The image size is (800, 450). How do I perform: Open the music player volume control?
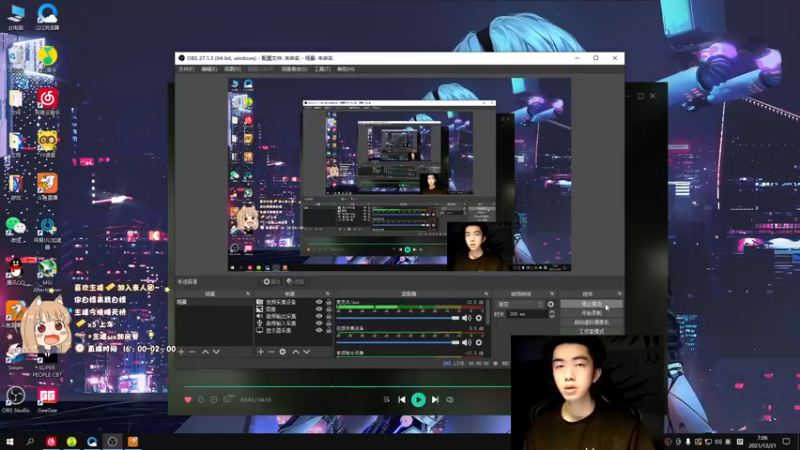[x=449, y=399]
